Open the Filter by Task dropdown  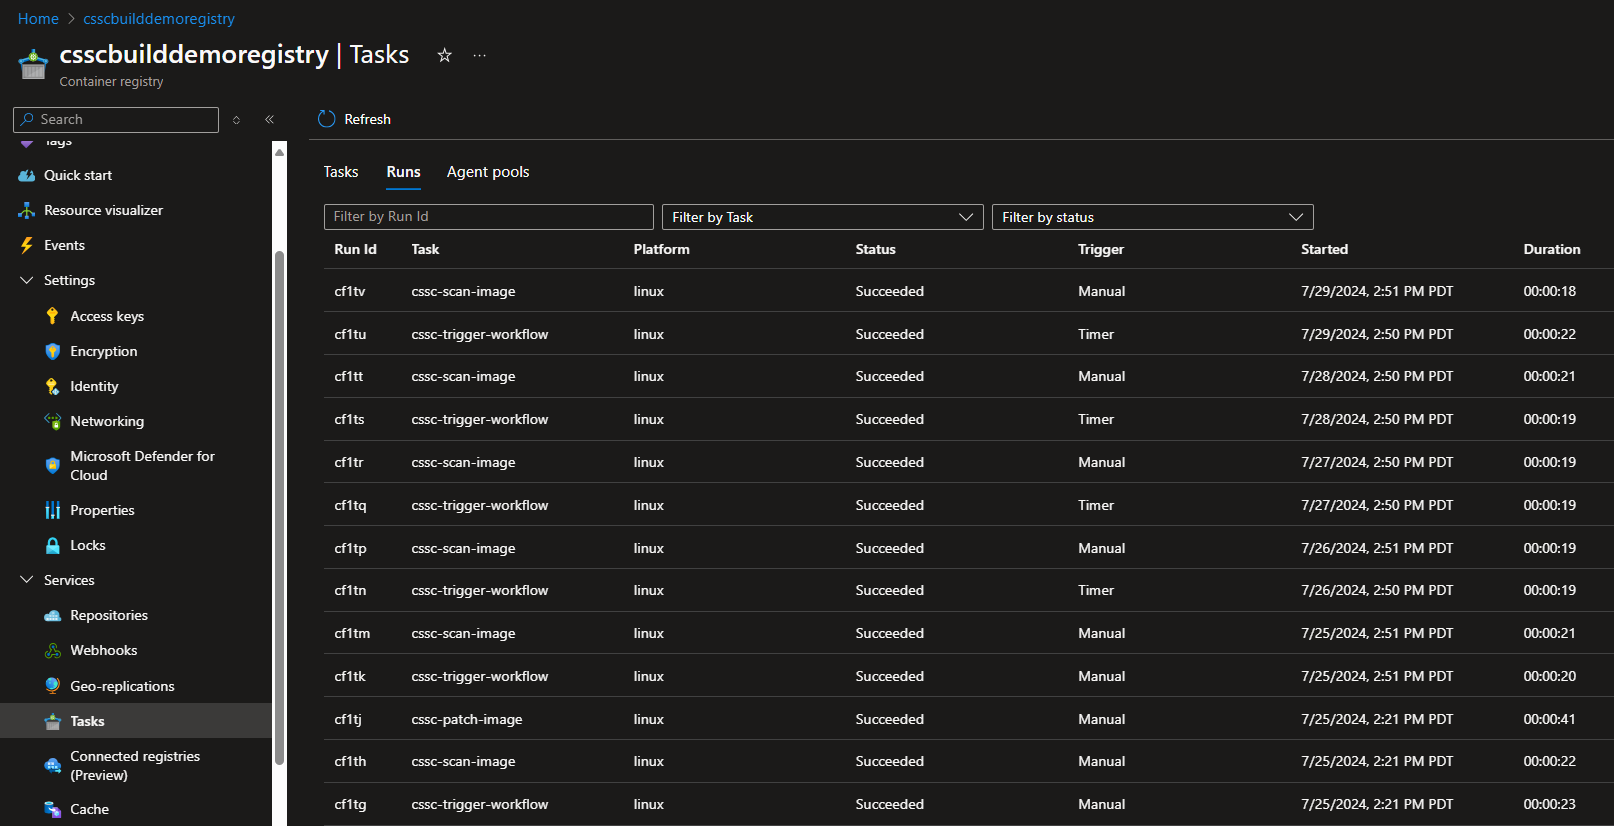pyautogui.click(x=822, y=217)
